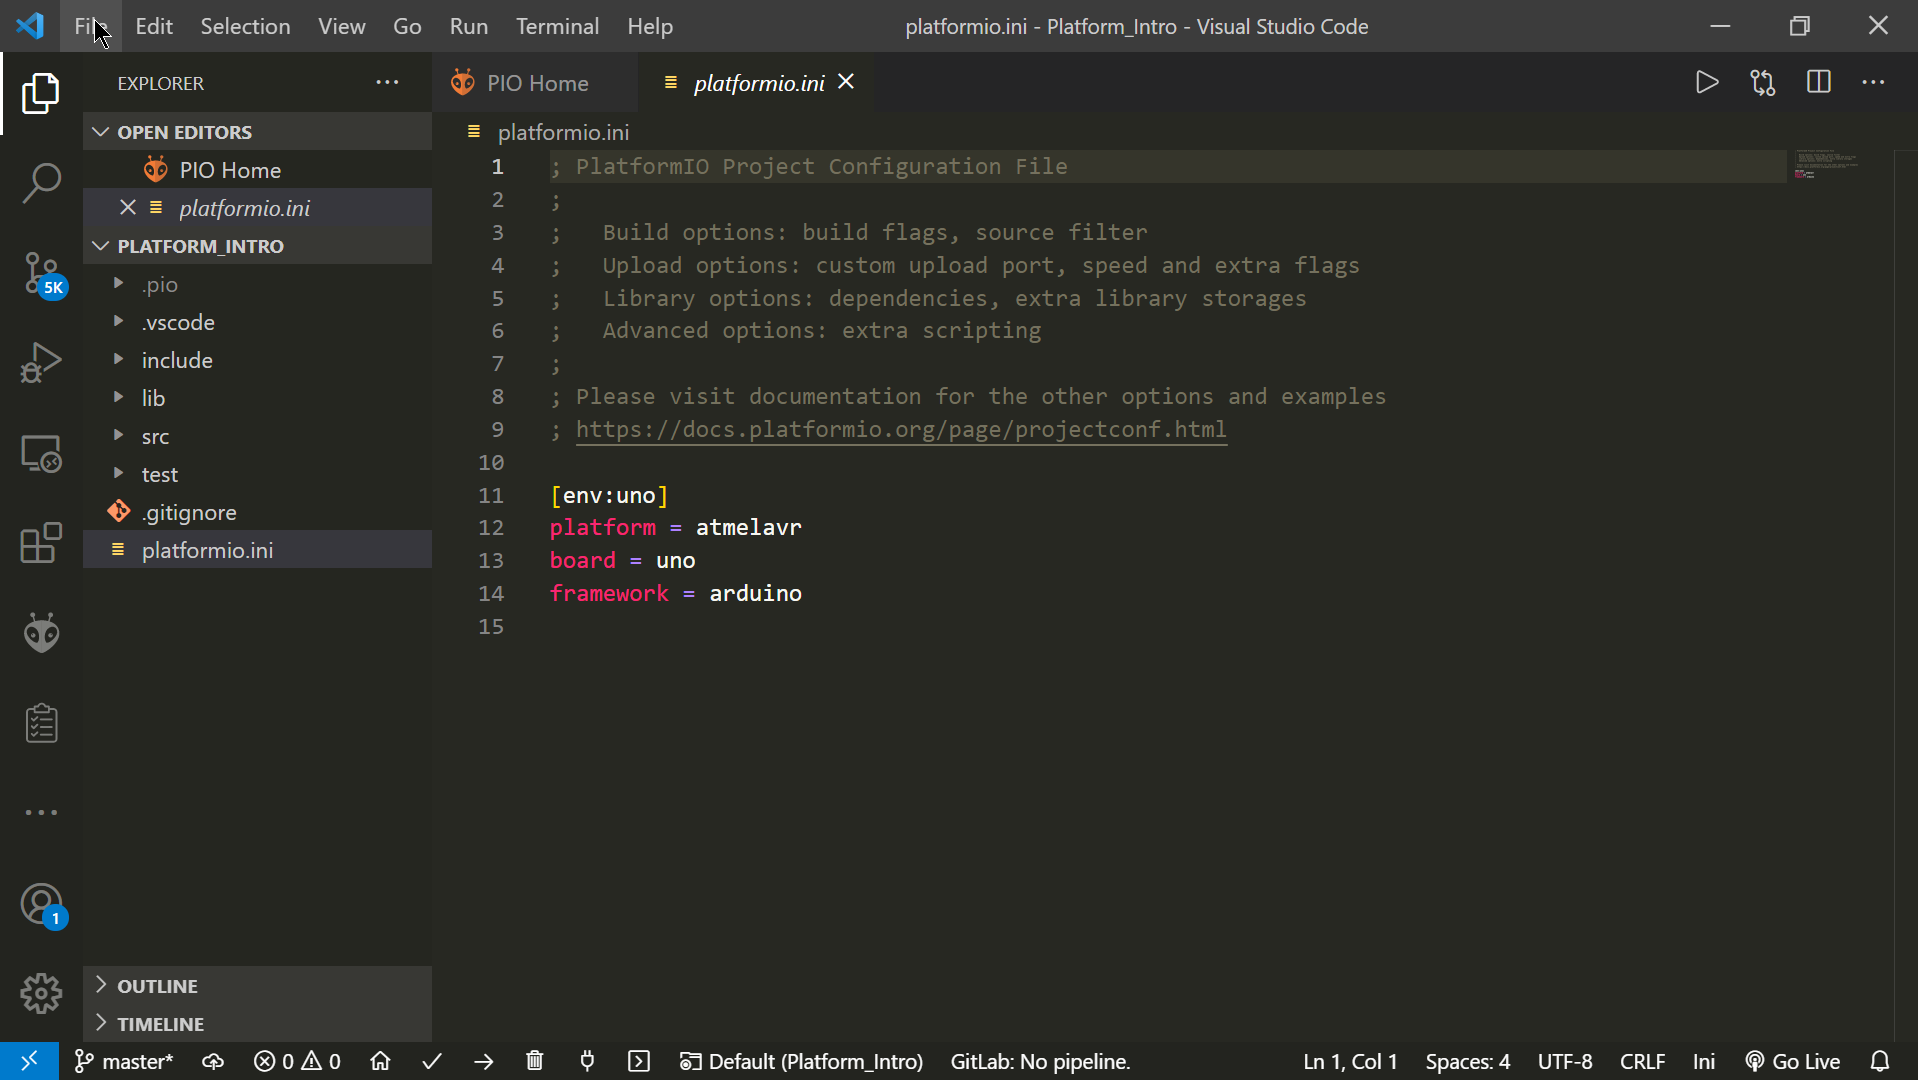Click the PlatformIO Home icon in status bar
The height and width of the screenshot is (1080, 1918).
380,1061
